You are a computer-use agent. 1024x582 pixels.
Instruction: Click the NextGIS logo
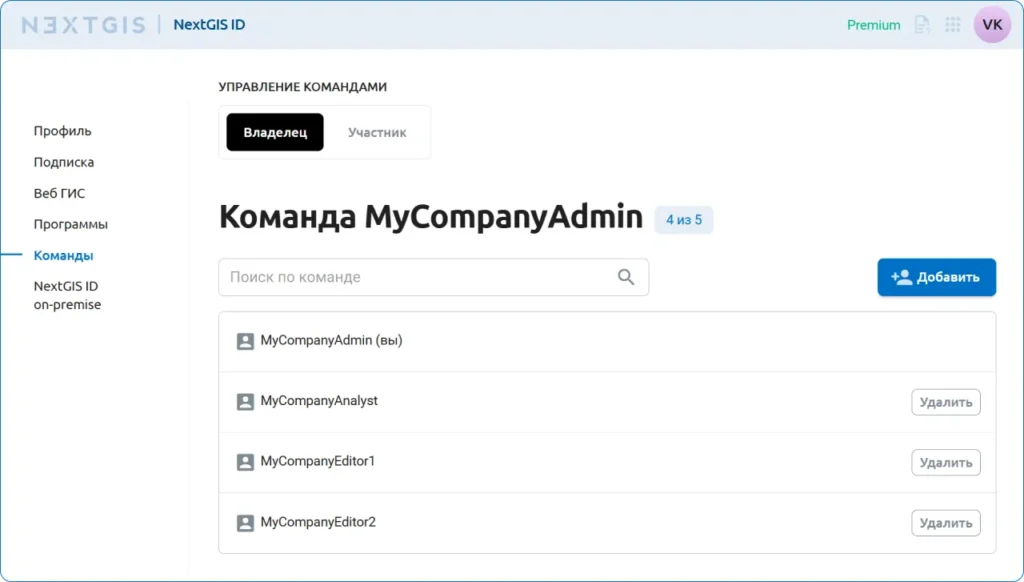coord(83,25)
